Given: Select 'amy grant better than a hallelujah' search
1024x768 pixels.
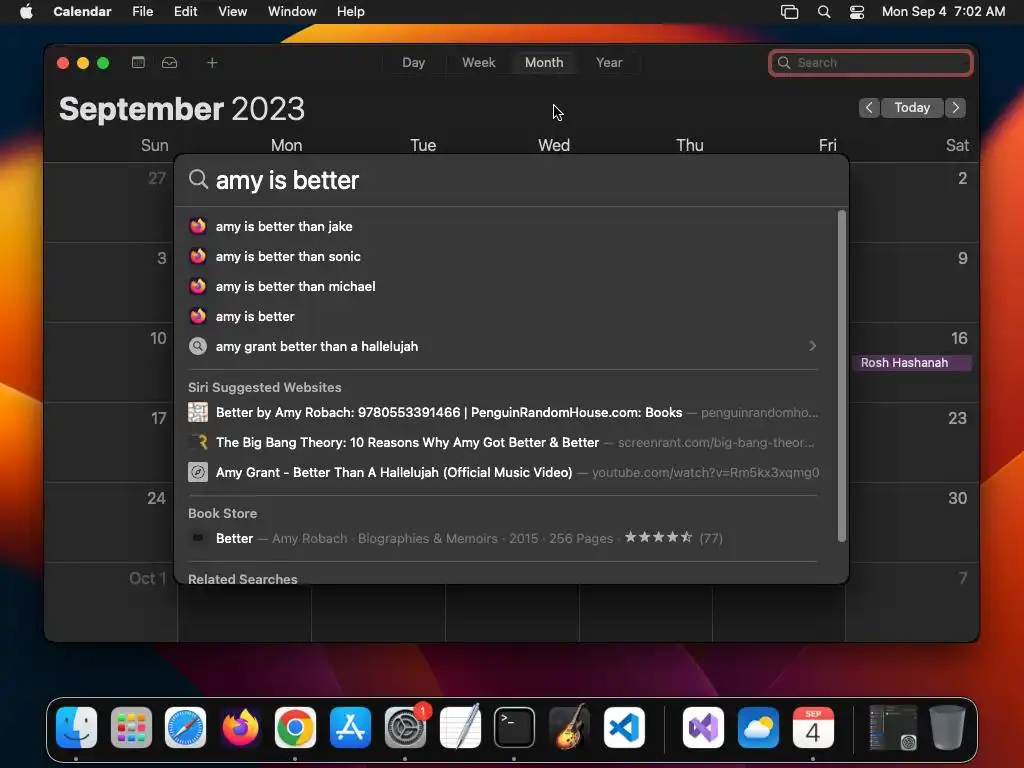Looking at the screenshot, I should (503, 347).
